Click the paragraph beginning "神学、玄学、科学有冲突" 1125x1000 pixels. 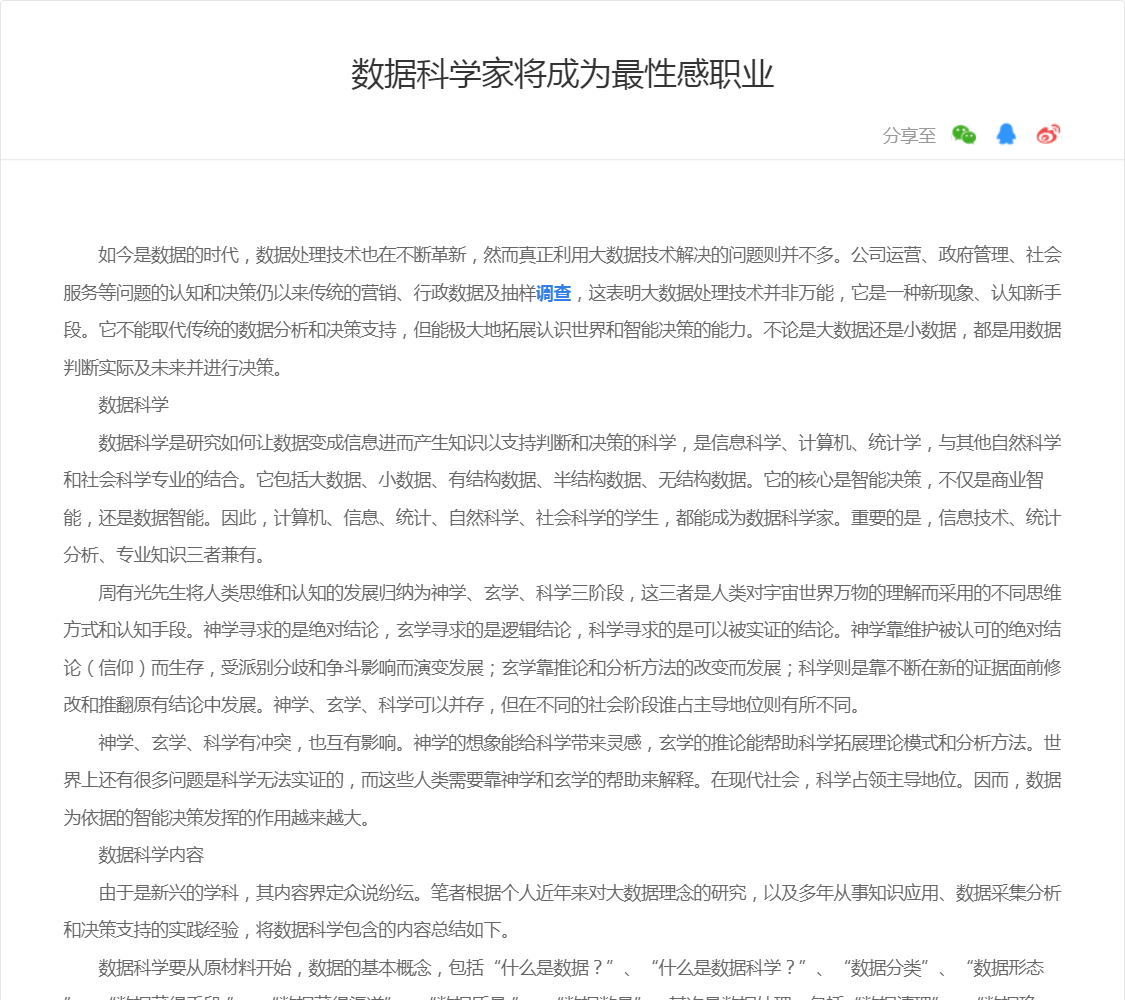click(562, 780)
